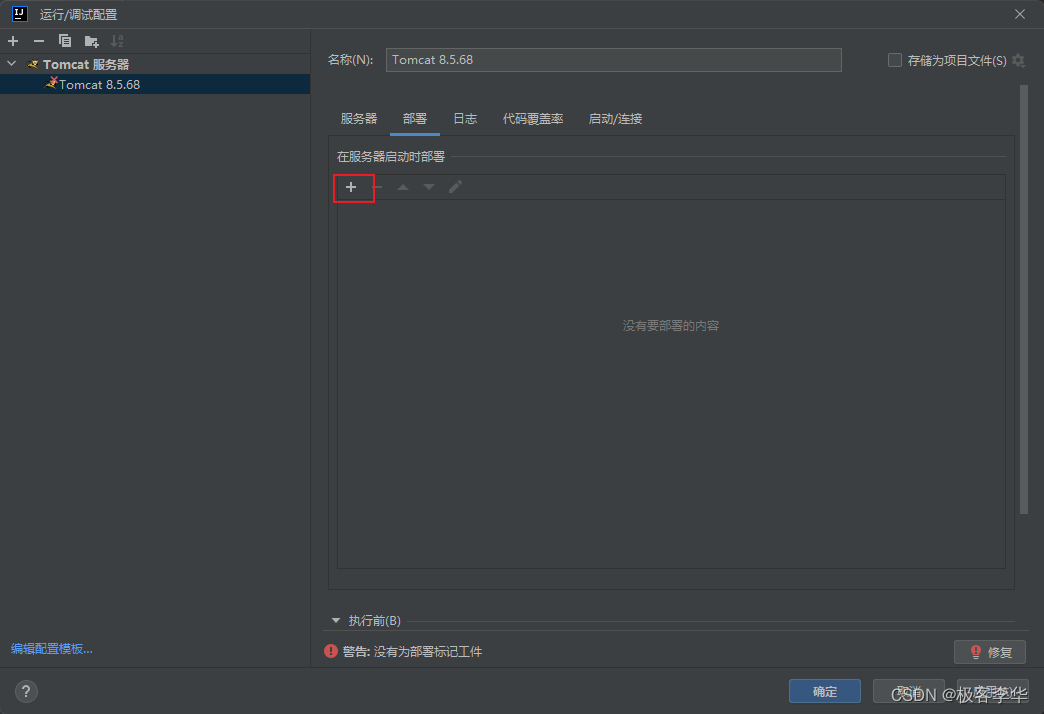This screenshot has height=714, width=1044.
Task: Remove the selected deployment item
Action: [378, 187]
